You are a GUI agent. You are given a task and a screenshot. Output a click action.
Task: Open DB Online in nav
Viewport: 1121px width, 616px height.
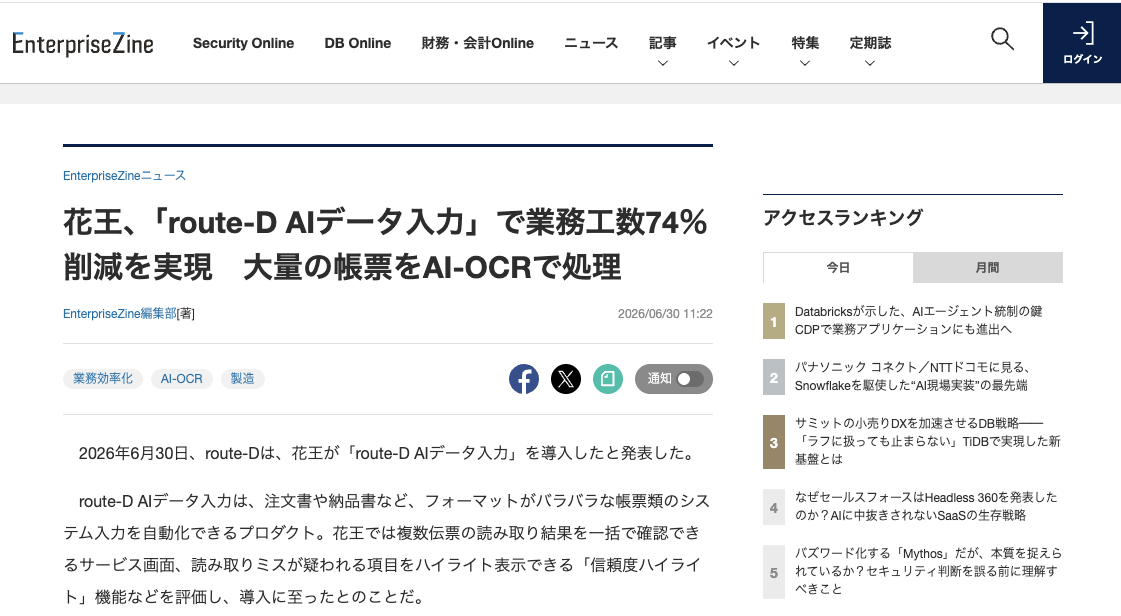click(357, 43)
